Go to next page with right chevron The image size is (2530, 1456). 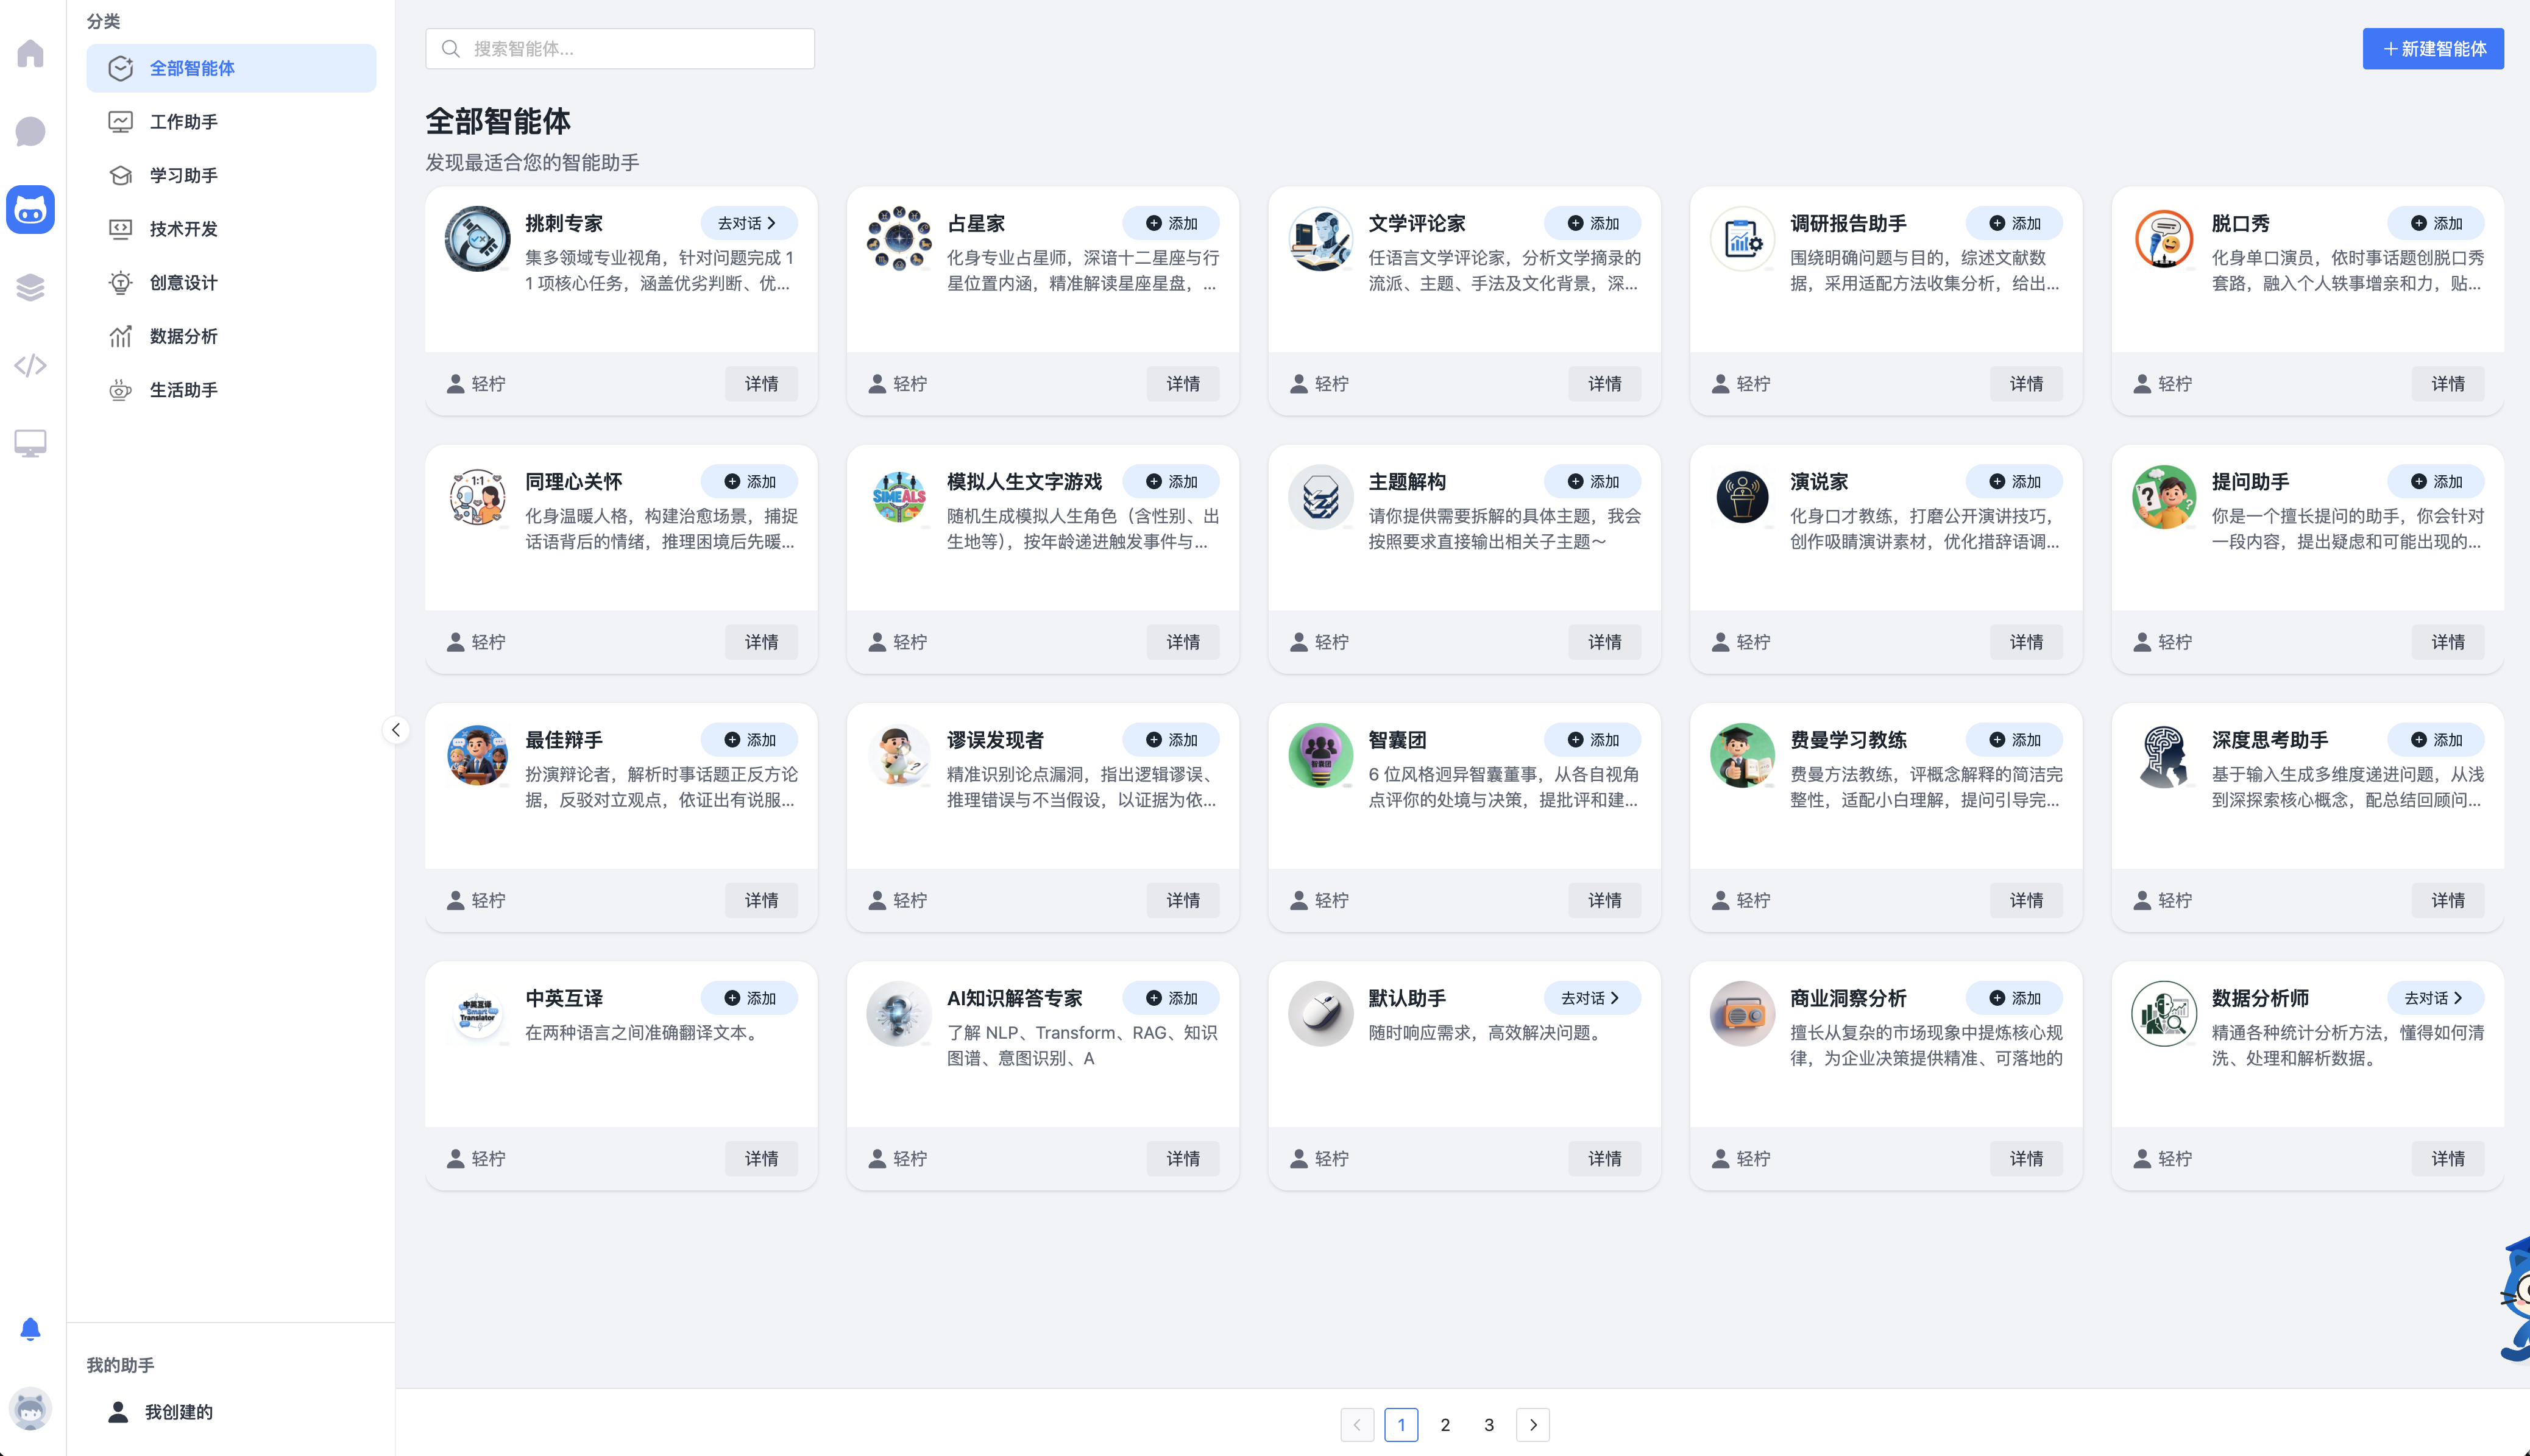pos(1533,1425)
